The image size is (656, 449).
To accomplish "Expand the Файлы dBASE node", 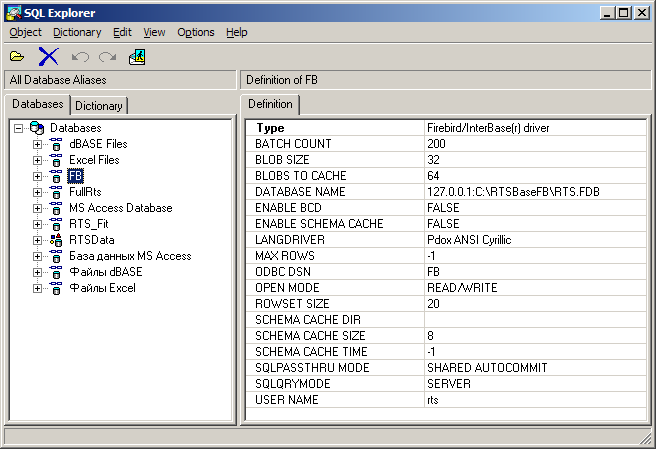I will (x=37, y=272).
